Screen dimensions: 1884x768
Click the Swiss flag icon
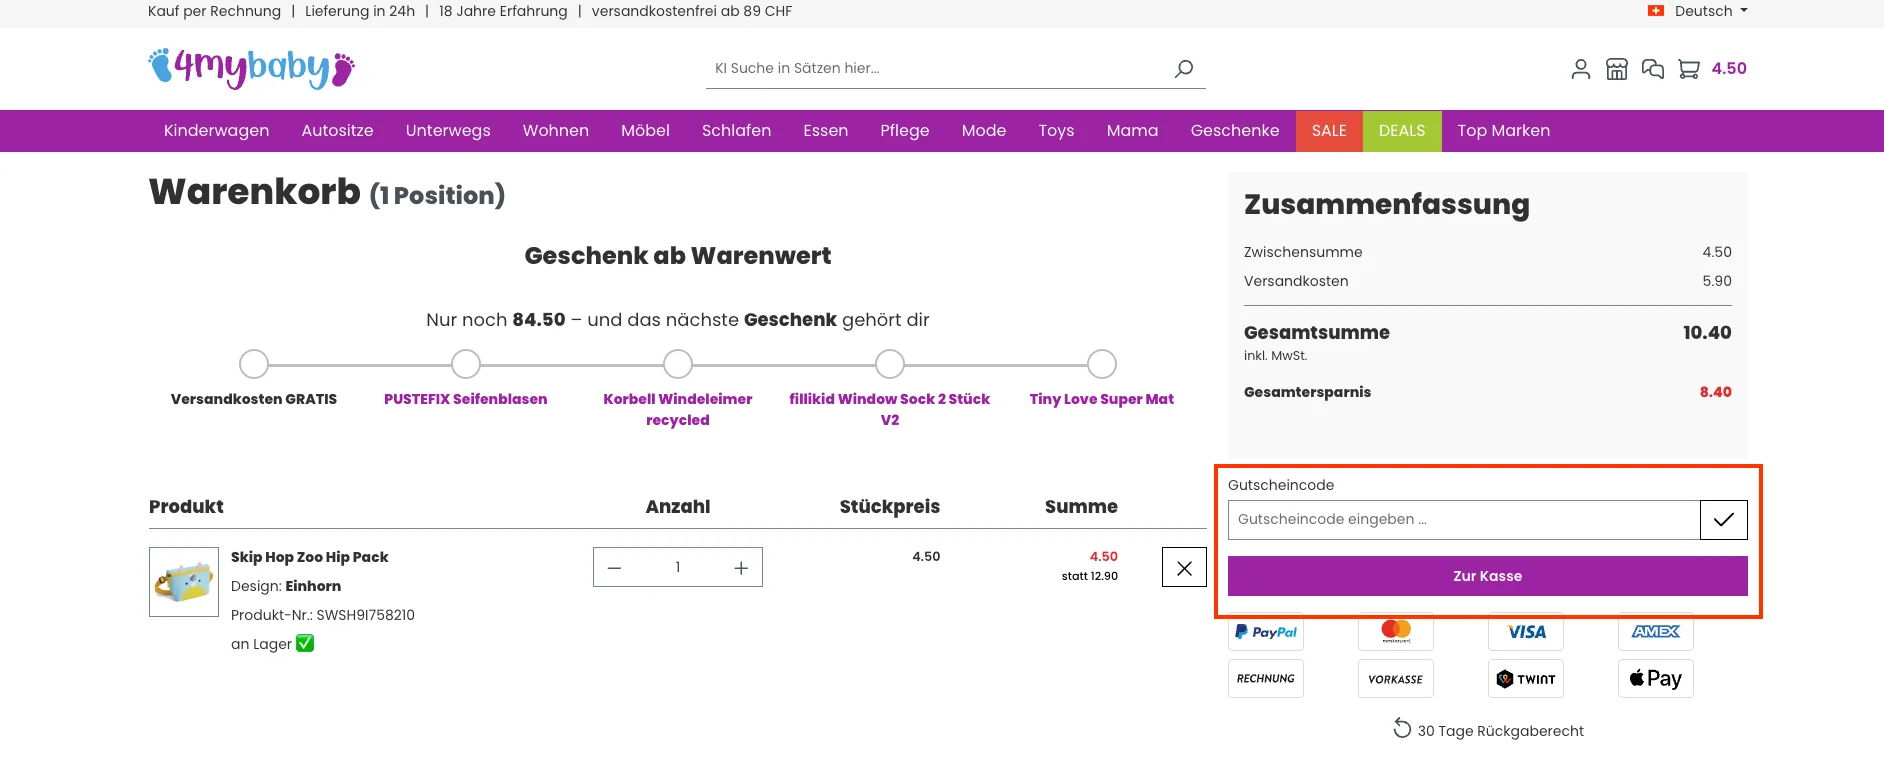coord(1656,11)
